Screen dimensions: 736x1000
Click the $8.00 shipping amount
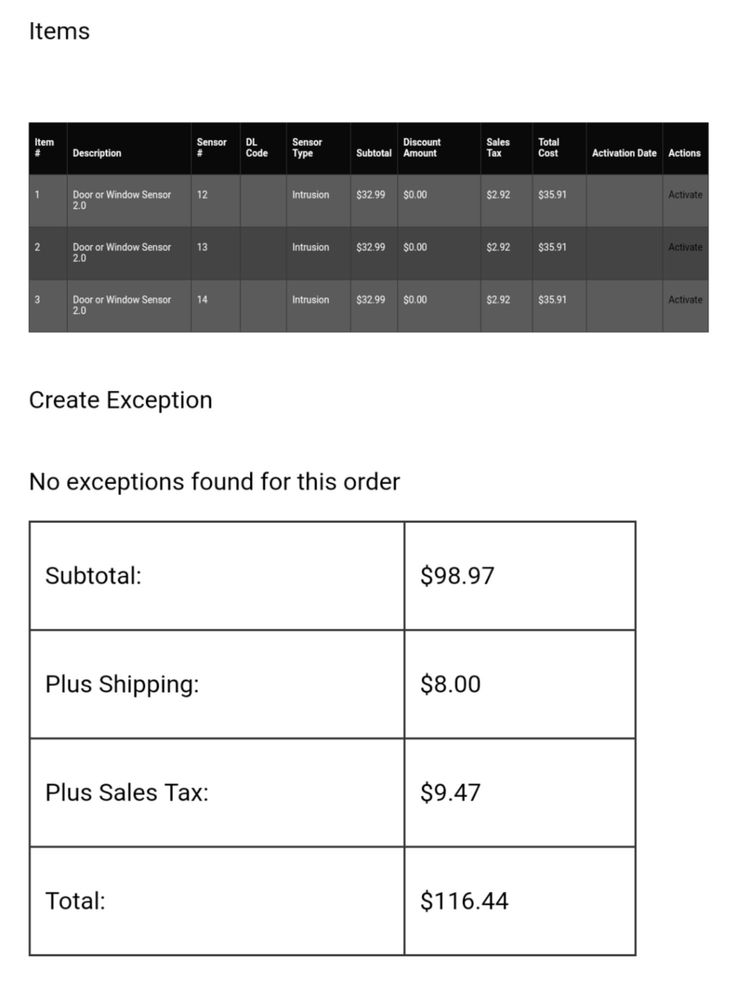[450, 684]
